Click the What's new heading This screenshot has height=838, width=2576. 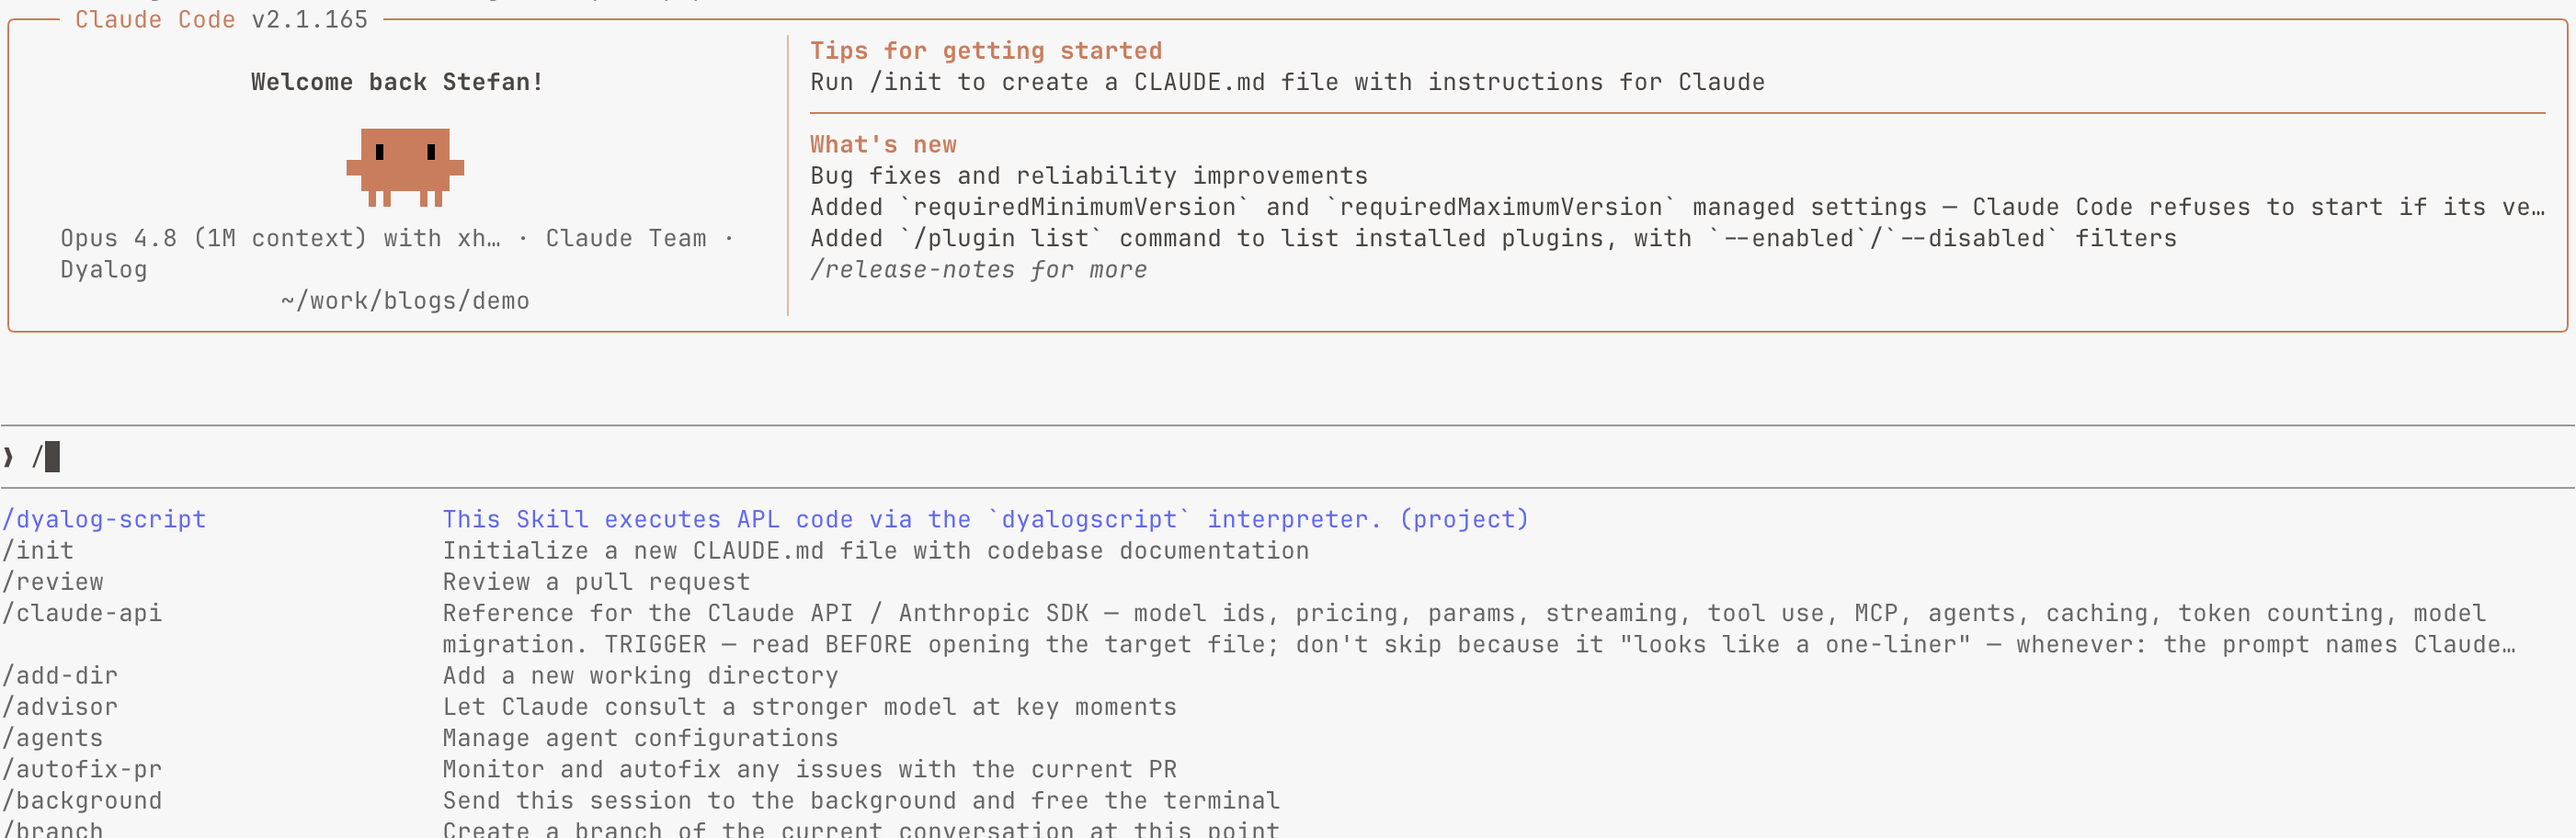click(883, 145)
